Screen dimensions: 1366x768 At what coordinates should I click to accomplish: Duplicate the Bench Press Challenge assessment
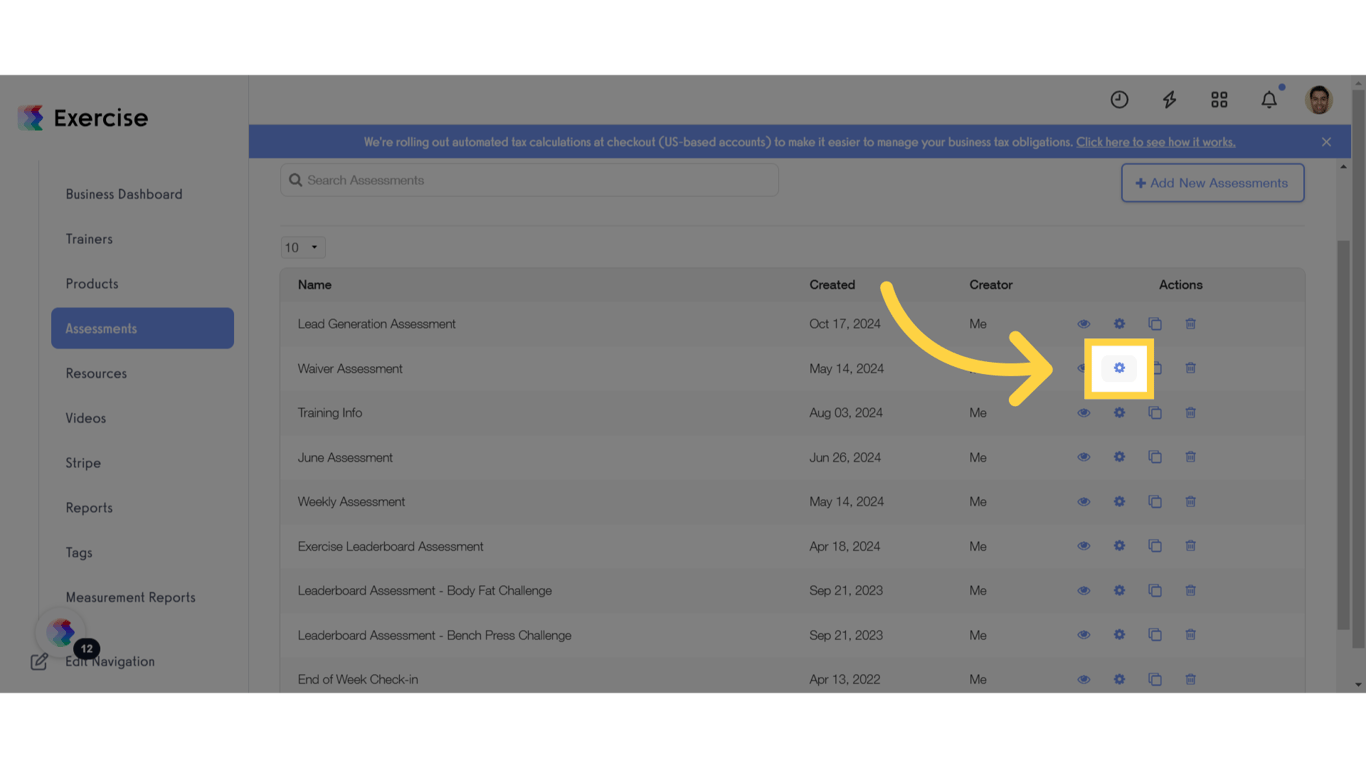pos(1155,635)
